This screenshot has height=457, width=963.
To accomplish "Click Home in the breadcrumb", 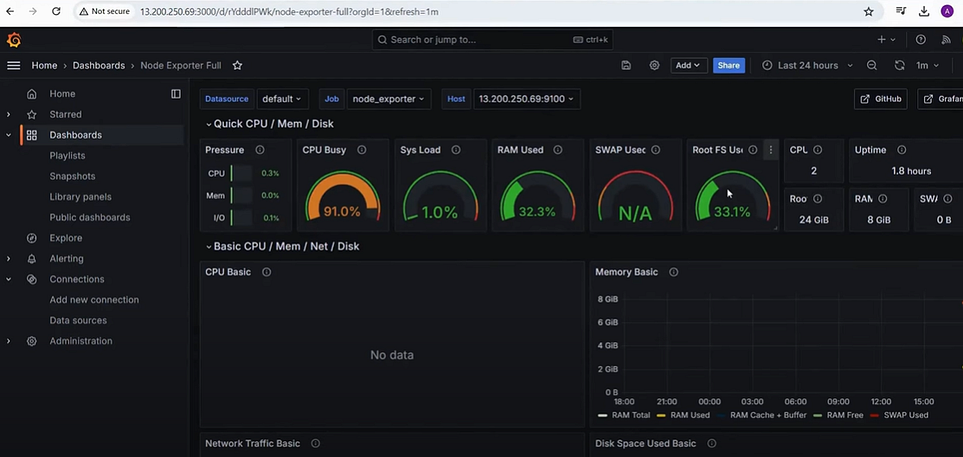I will tap(44, 65).
